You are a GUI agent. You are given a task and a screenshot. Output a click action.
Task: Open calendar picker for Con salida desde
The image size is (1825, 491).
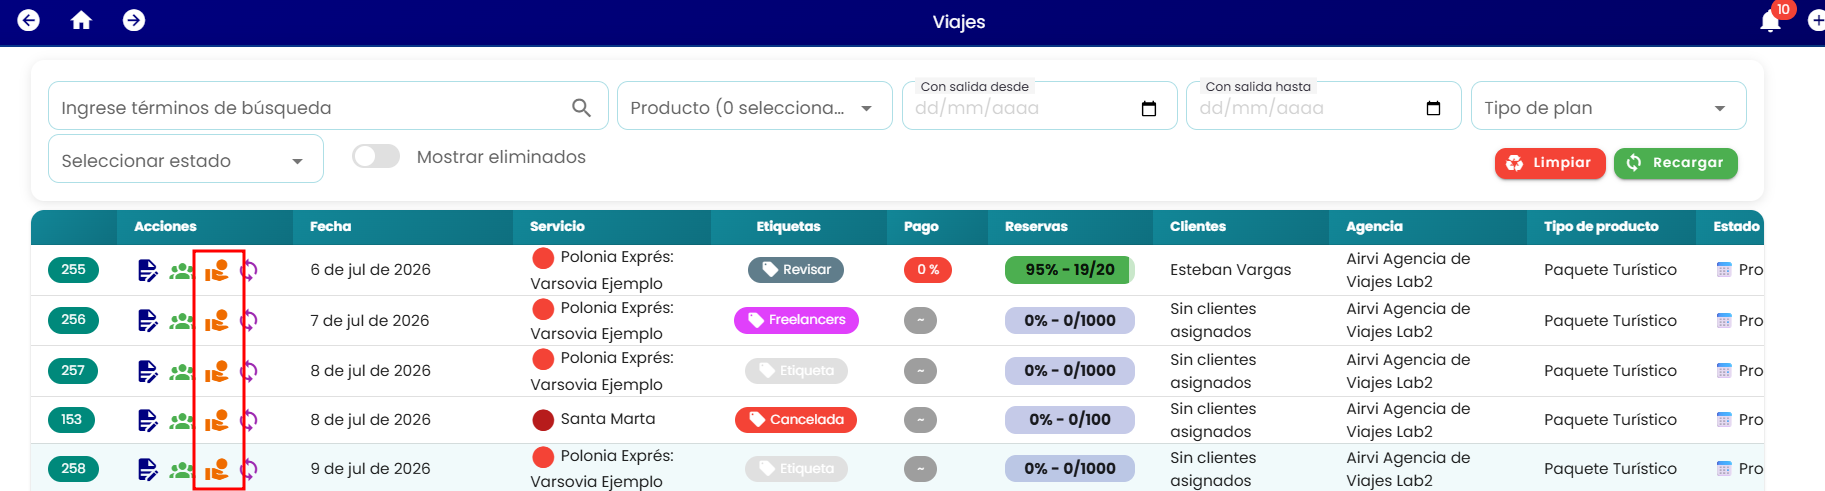1149,108
